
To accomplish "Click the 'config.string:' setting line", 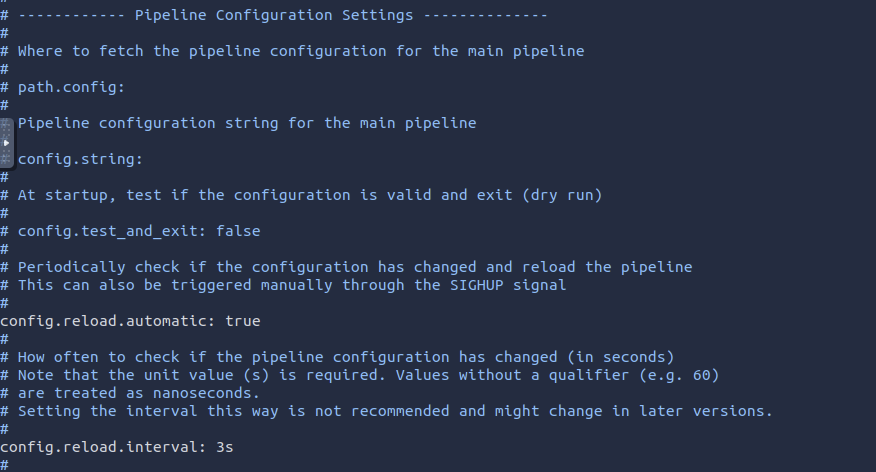I will tap(80, 159).
